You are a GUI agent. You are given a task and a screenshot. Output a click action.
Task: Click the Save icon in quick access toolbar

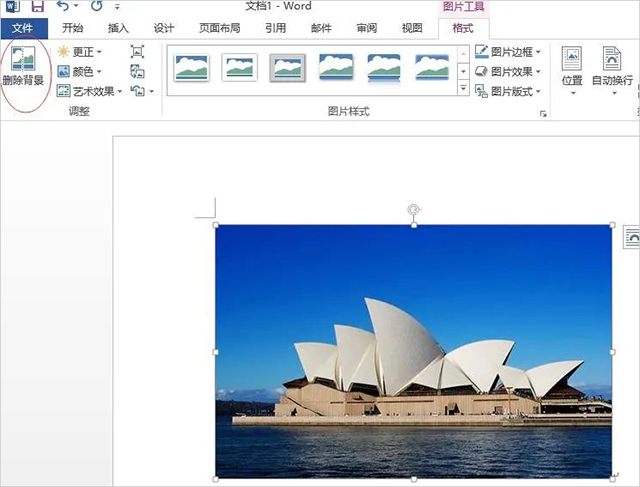click(x=37, y=7)
